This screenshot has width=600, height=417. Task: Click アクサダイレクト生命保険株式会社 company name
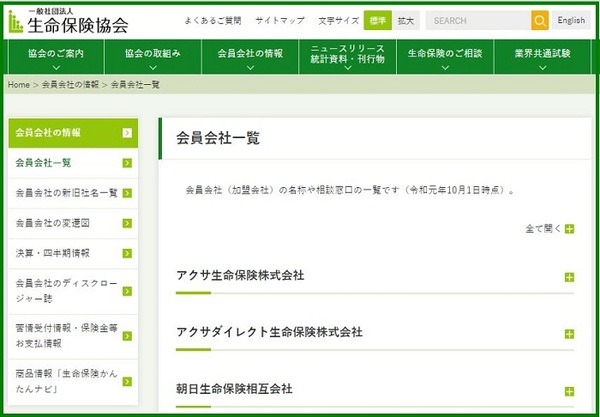(x=269, y=332)
